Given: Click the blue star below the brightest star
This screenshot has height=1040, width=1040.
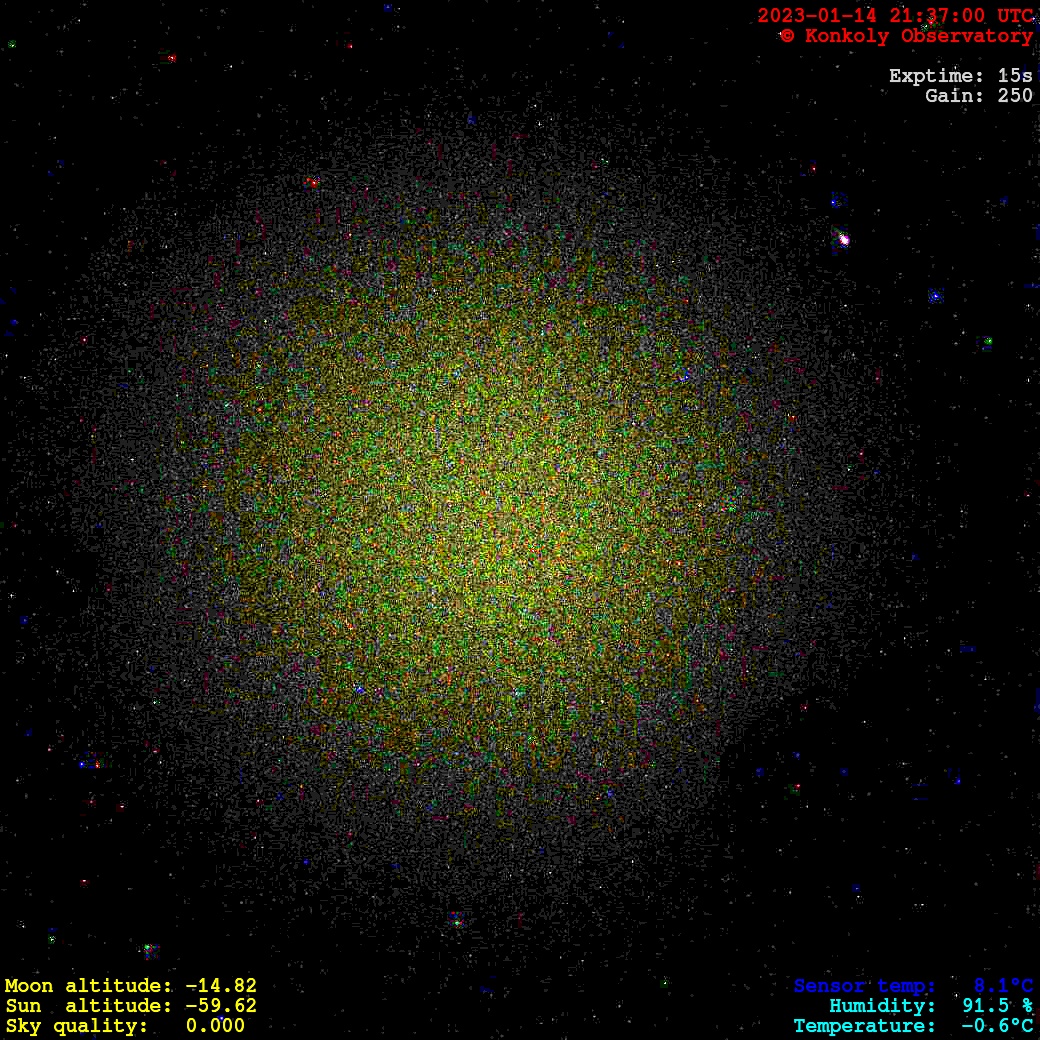Looking at the screenshot, I should (x=935, y=296).
